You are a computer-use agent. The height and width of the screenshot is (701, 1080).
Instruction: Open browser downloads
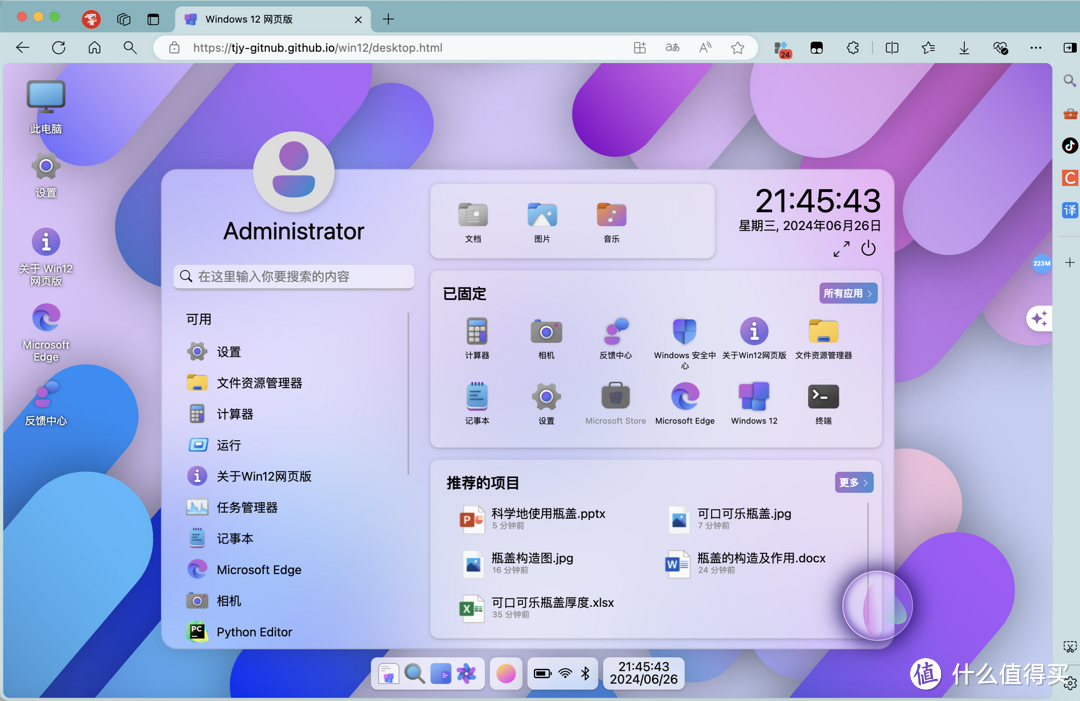click(964, 48)
